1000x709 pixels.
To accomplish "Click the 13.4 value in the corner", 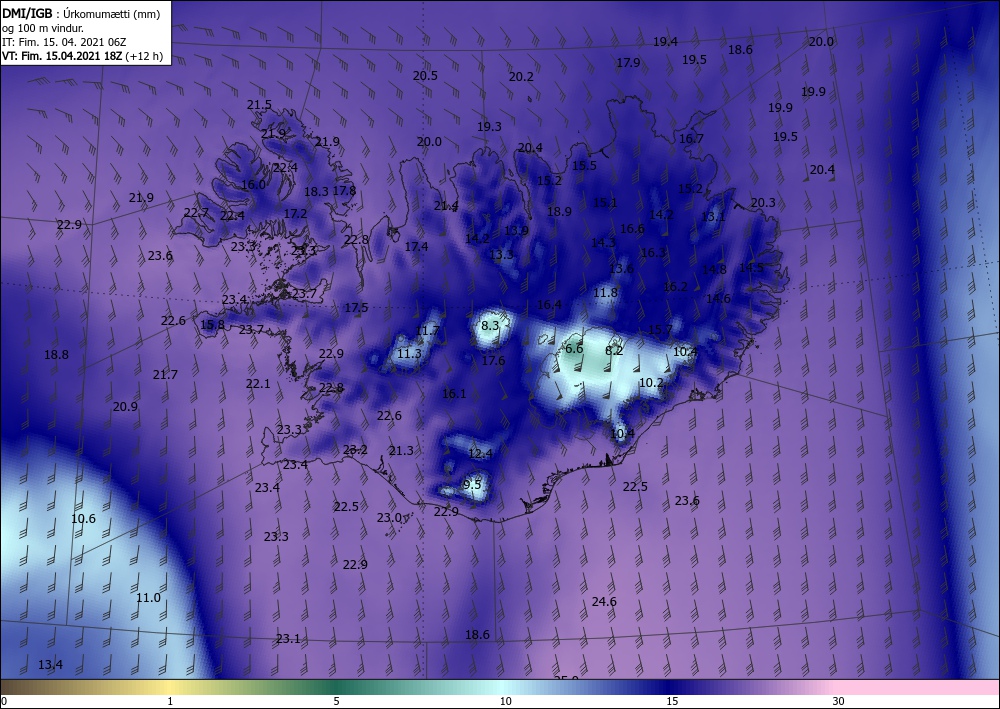I will [50, 664].
